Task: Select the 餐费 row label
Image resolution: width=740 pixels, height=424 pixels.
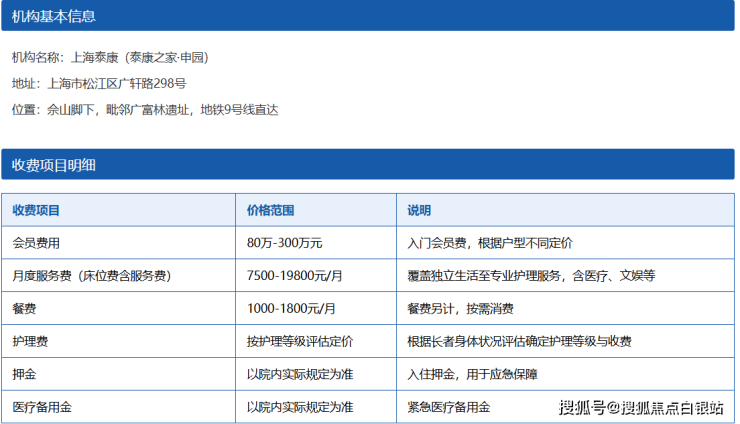Action: [24, 309]
